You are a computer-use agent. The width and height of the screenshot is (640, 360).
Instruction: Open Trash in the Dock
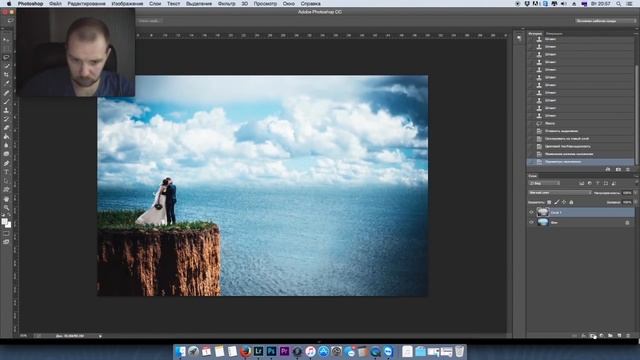(x=460, y=351)
